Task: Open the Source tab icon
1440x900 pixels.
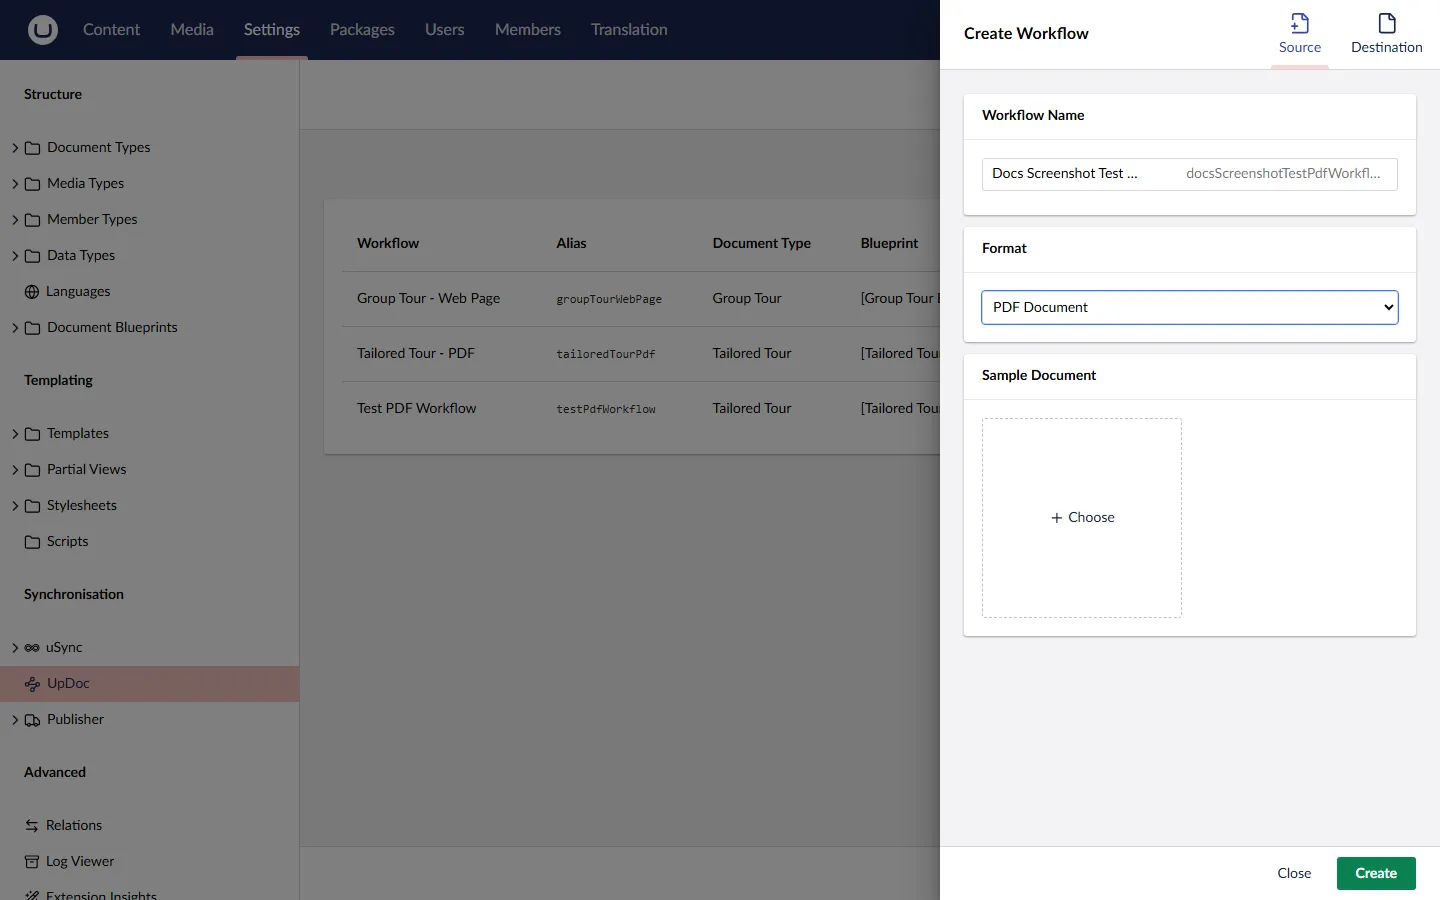Action: tap(1300, 23)
